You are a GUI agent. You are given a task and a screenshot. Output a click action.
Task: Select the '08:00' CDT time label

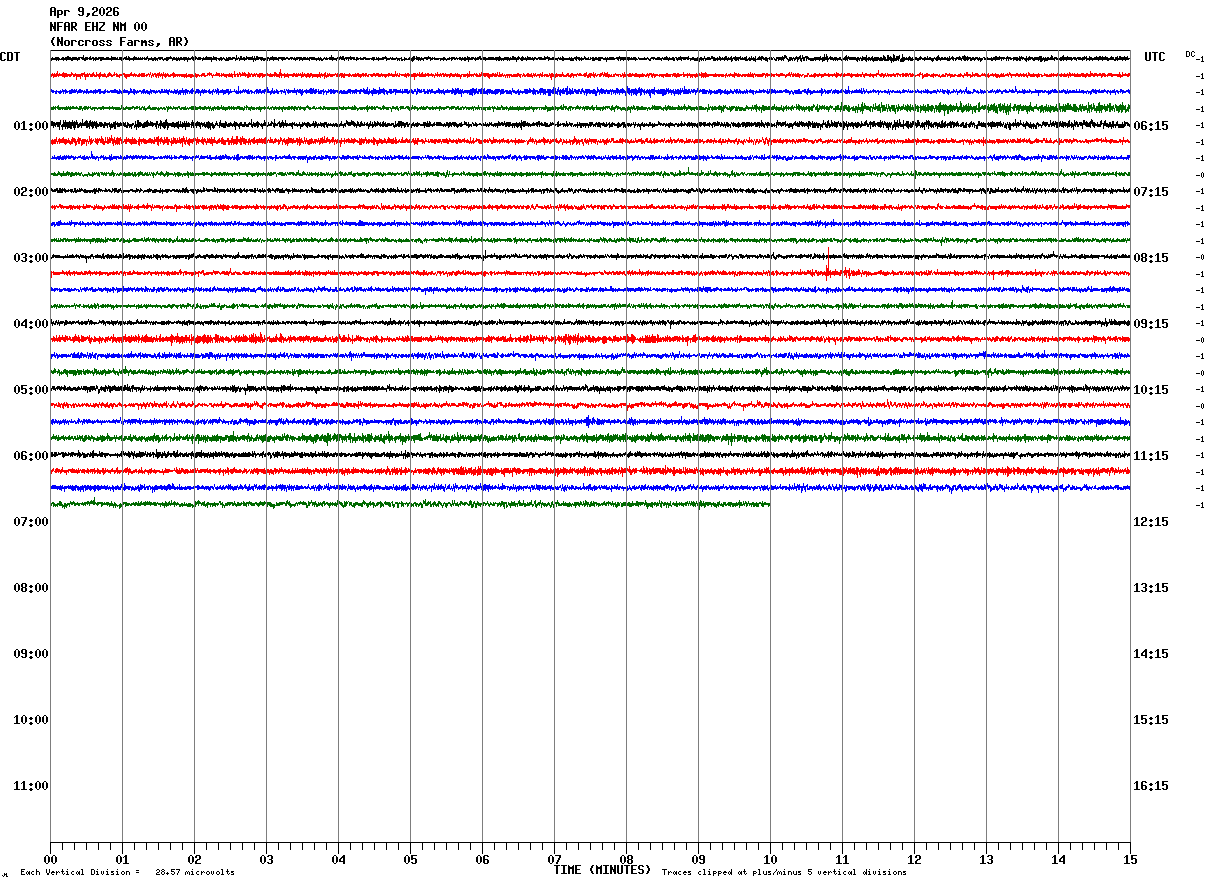coord(31,588)
